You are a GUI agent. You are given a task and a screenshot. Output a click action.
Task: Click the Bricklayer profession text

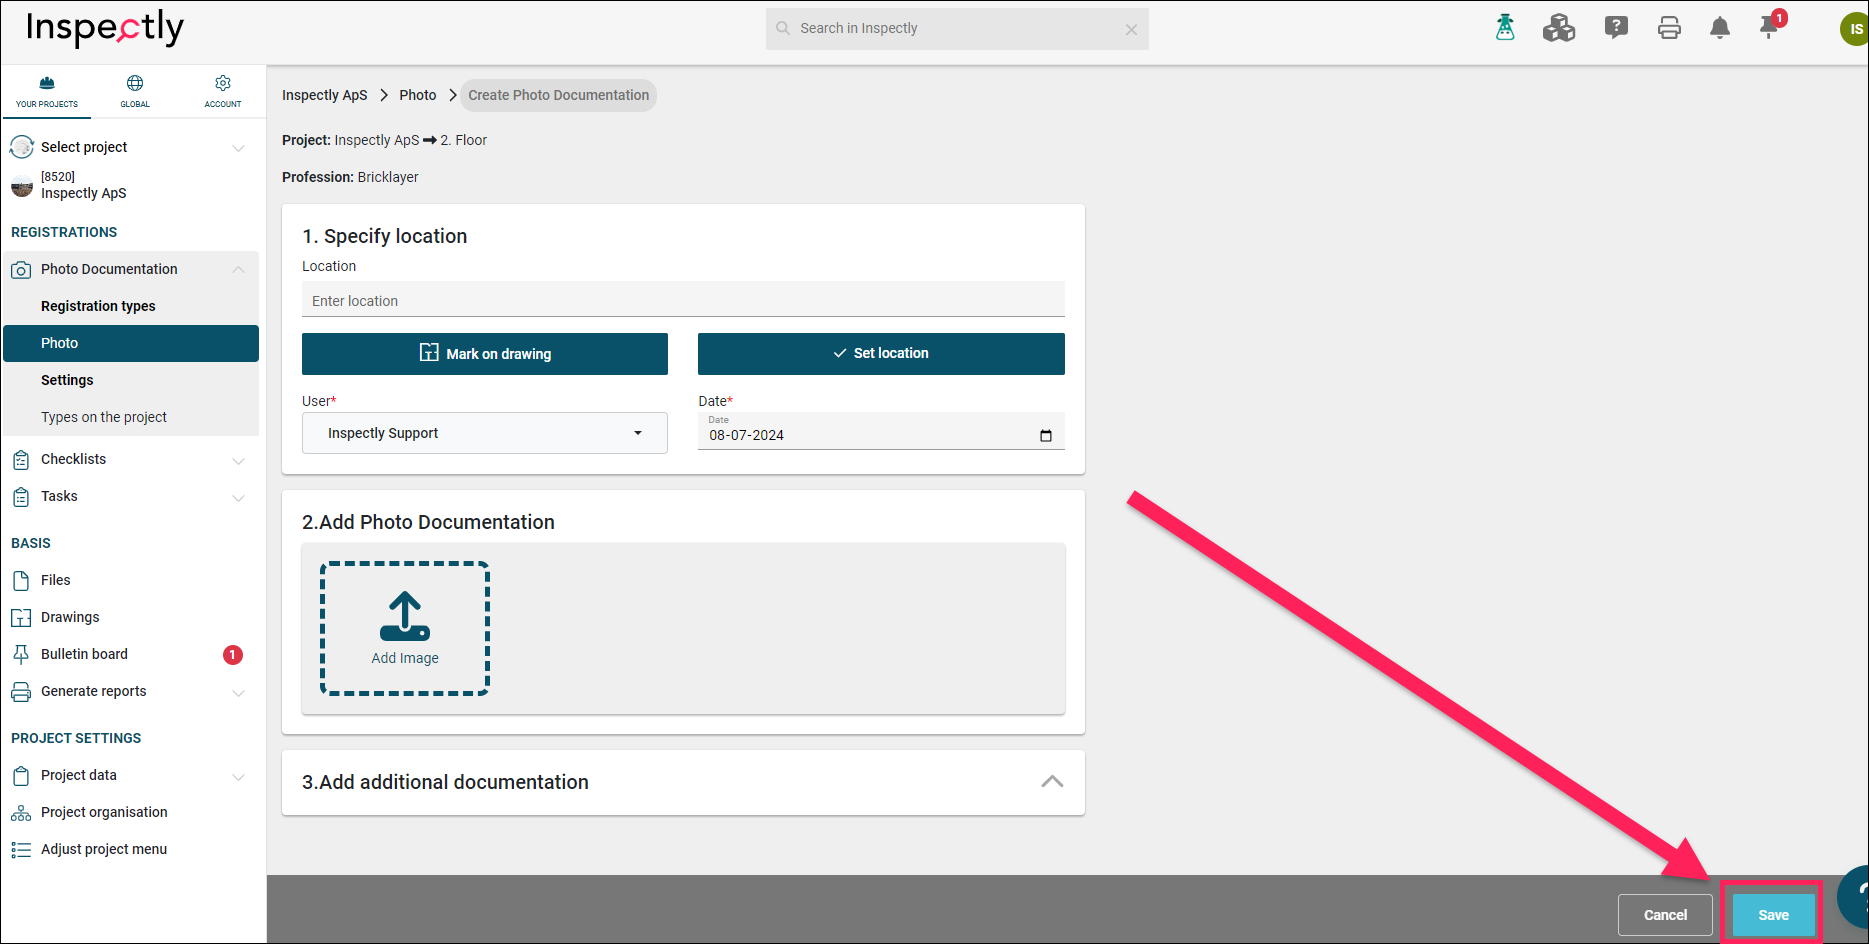pos(388,177)
